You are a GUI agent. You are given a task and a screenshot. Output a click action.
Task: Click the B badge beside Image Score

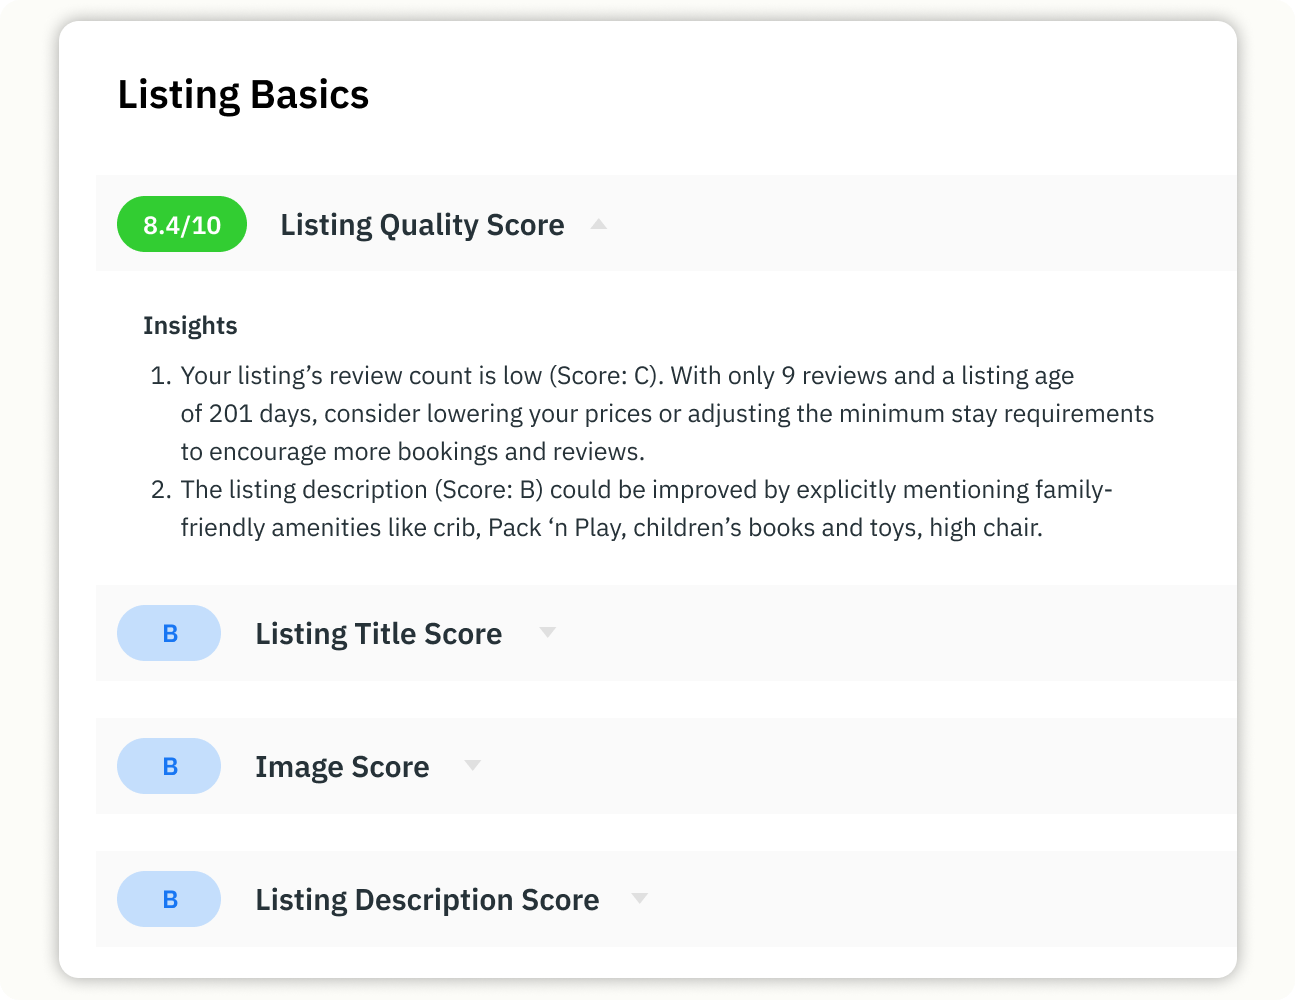(x=169, y=766)
